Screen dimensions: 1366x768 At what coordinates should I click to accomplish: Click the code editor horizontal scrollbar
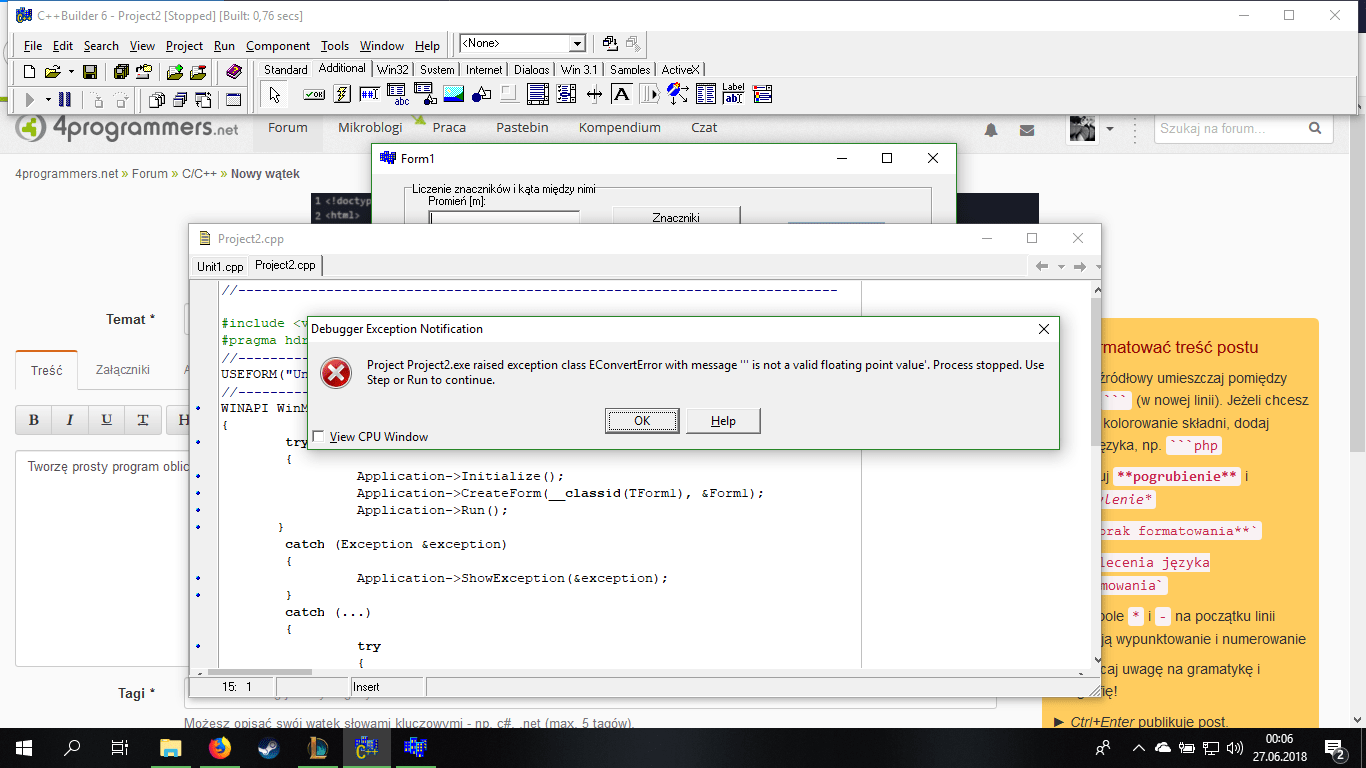644,672
